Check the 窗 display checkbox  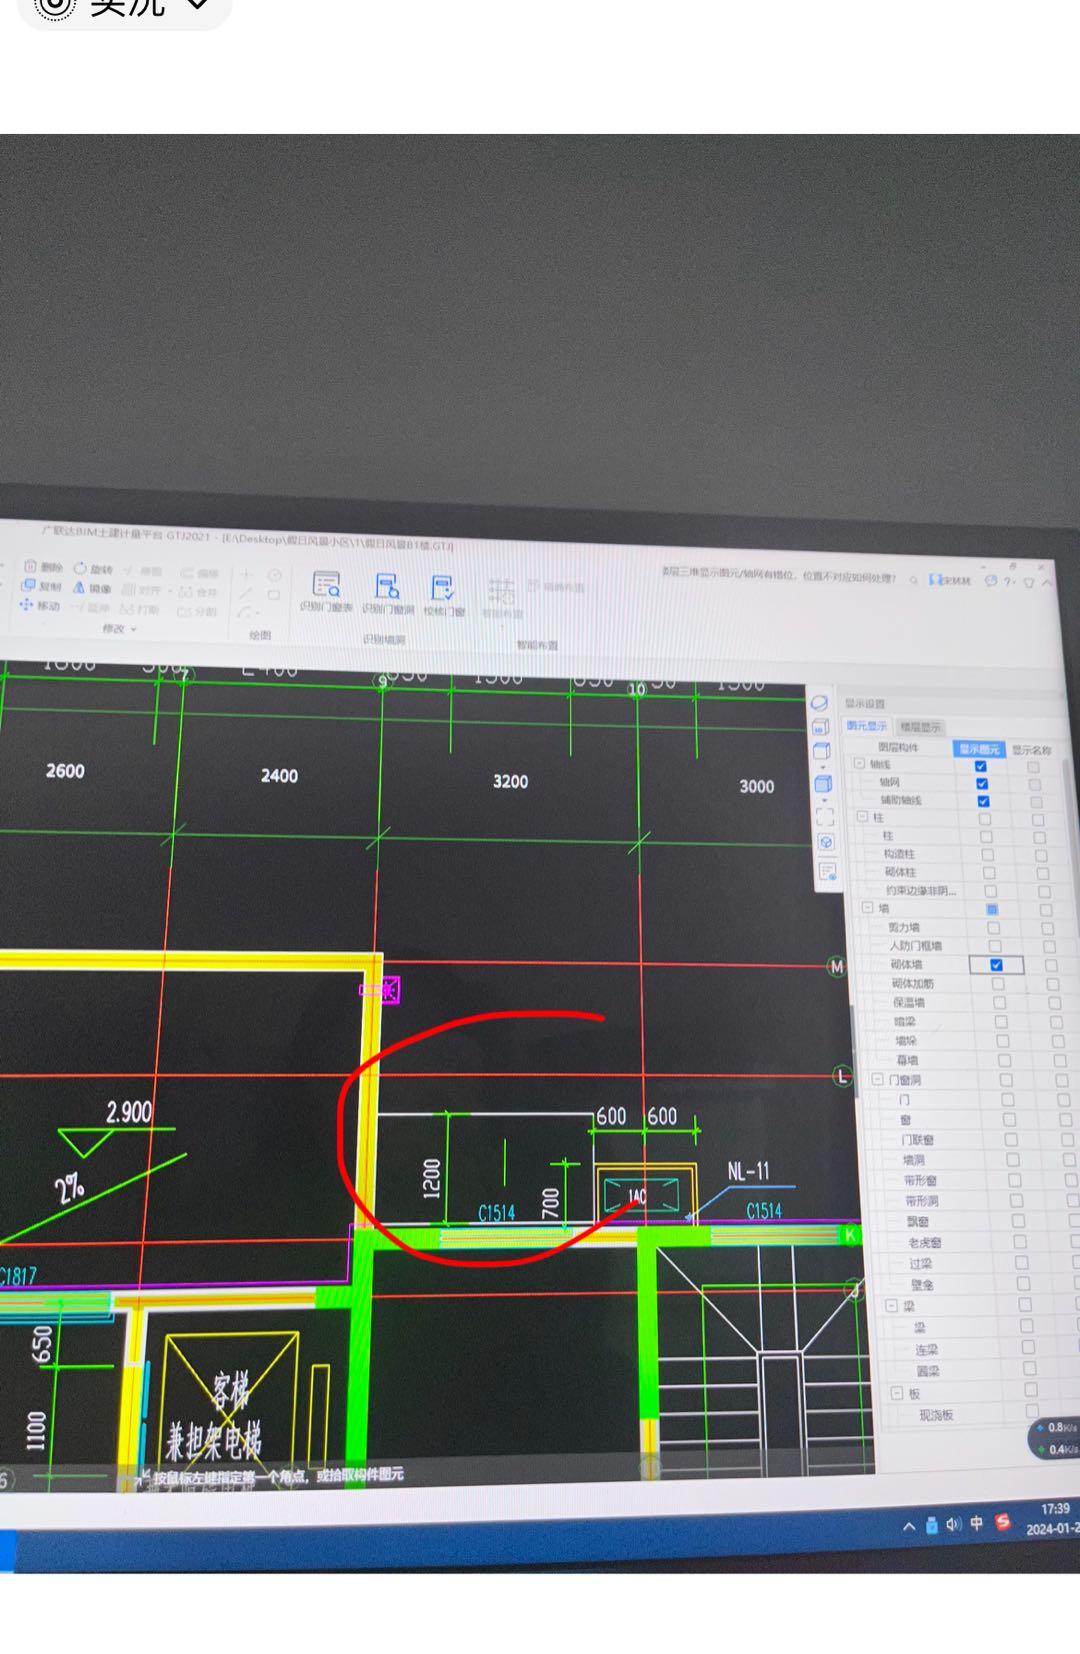pyautogui.click(x=1009, y=1120)
